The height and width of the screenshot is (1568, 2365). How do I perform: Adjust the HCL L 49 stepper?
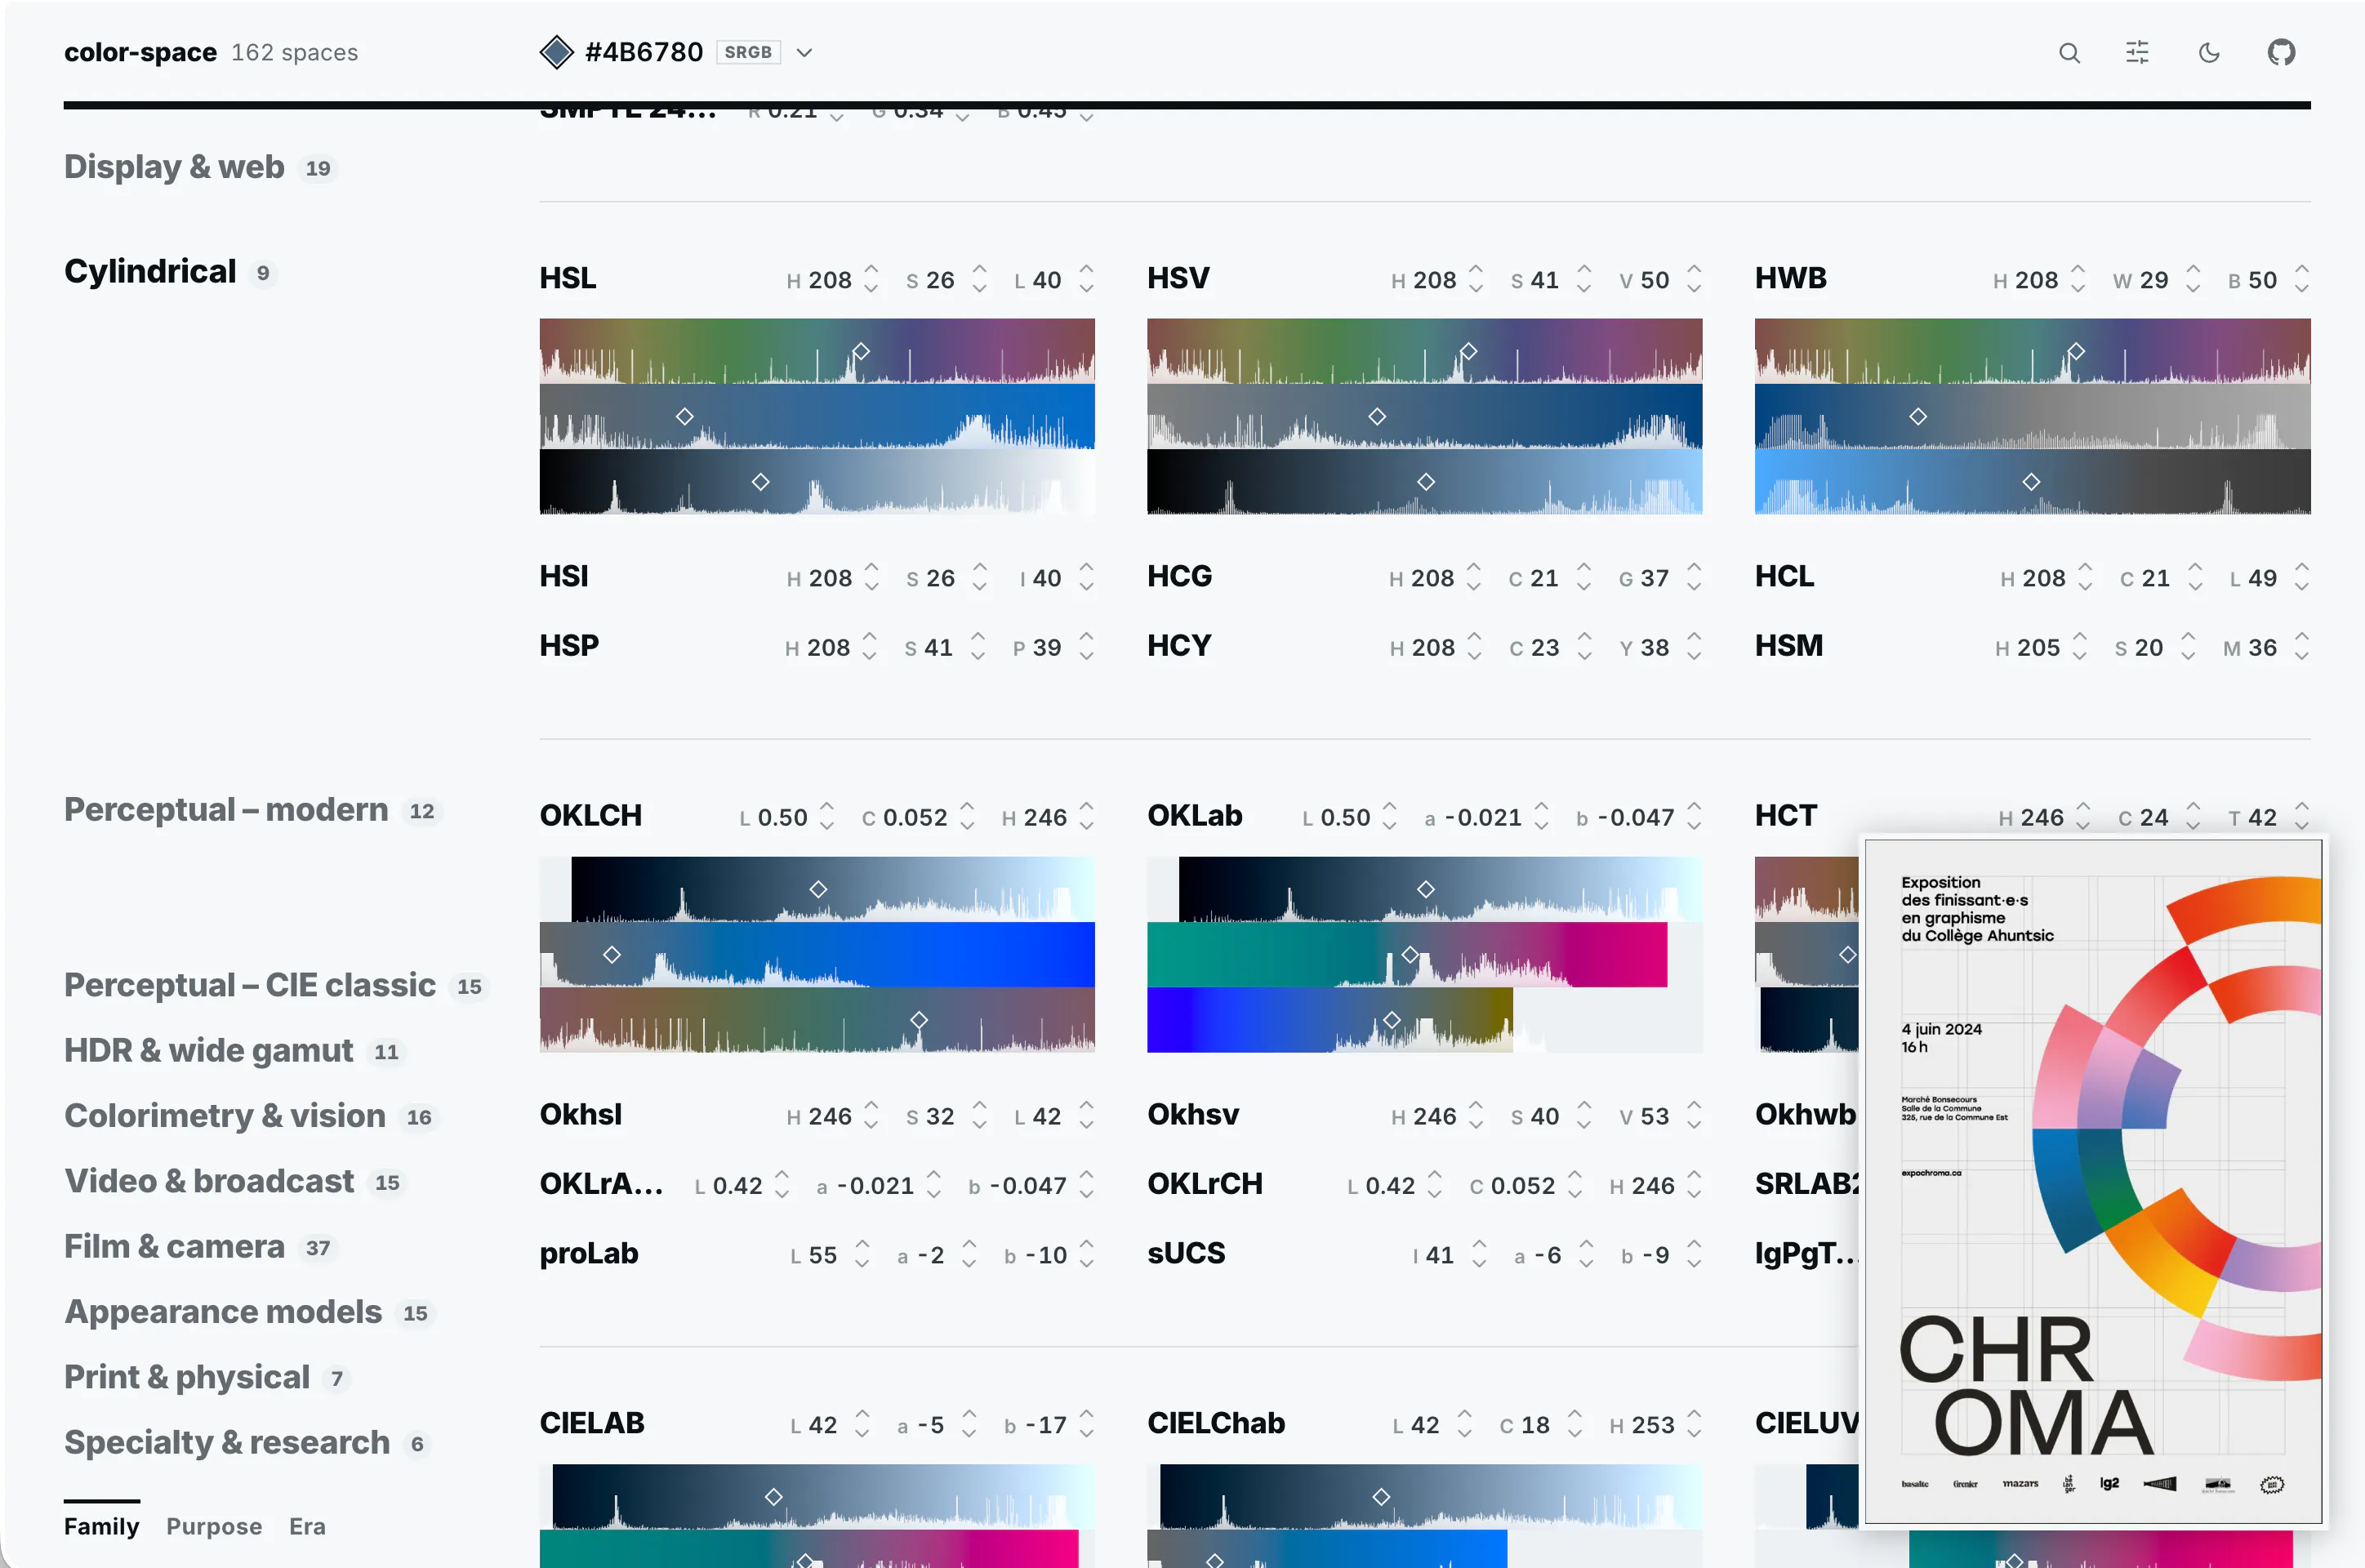coord(2302,578)
